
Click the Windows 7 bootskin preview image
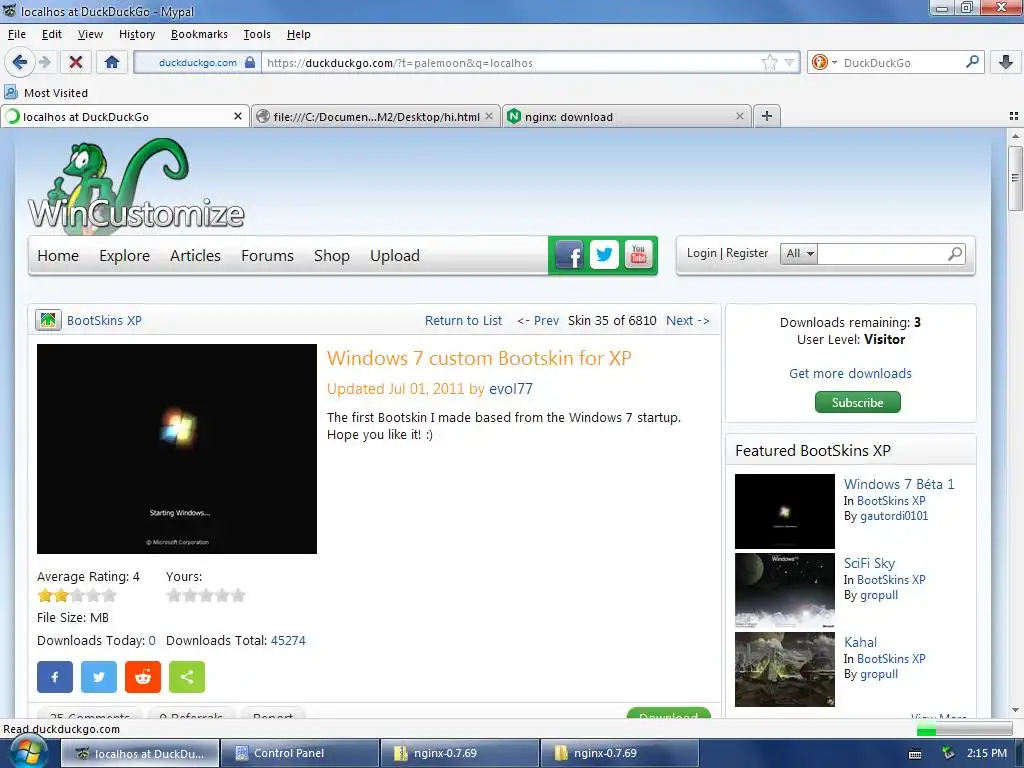click(177, 449)
